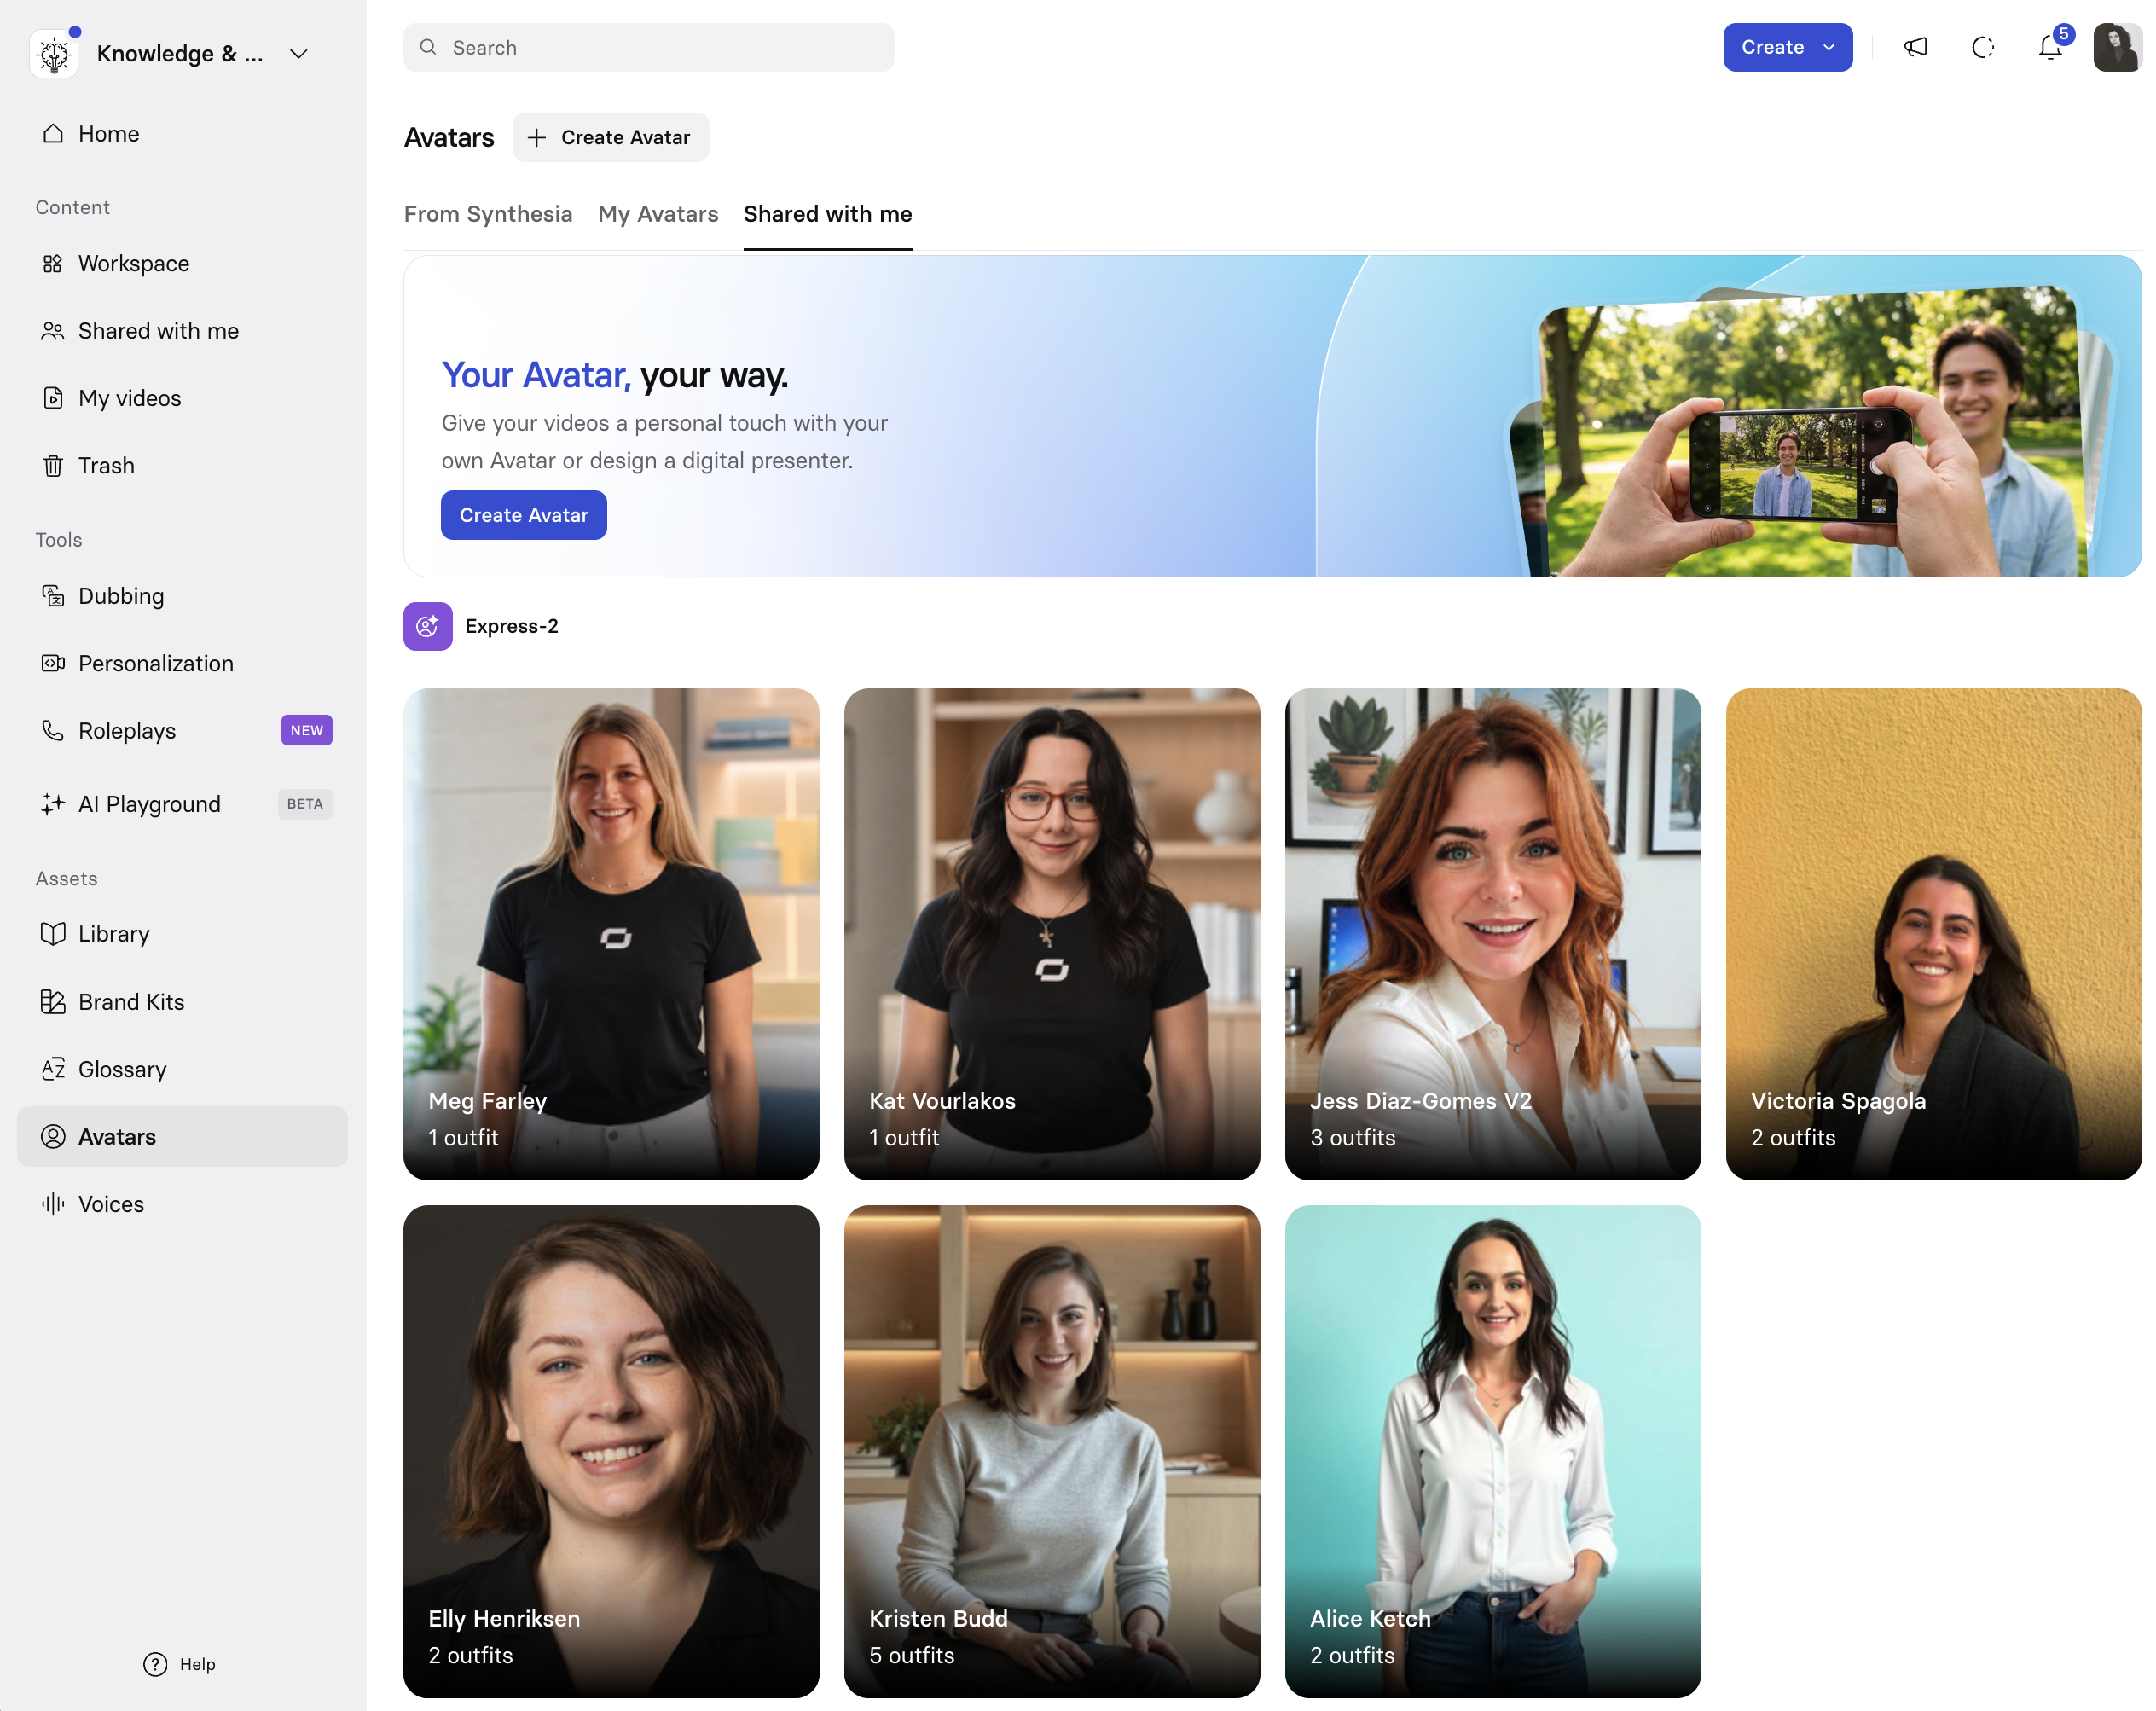Image resolution: width=2156 pixels, height=1711 pixels.
Task: Click the workspace logo icon
Action: tap(54, 54)
